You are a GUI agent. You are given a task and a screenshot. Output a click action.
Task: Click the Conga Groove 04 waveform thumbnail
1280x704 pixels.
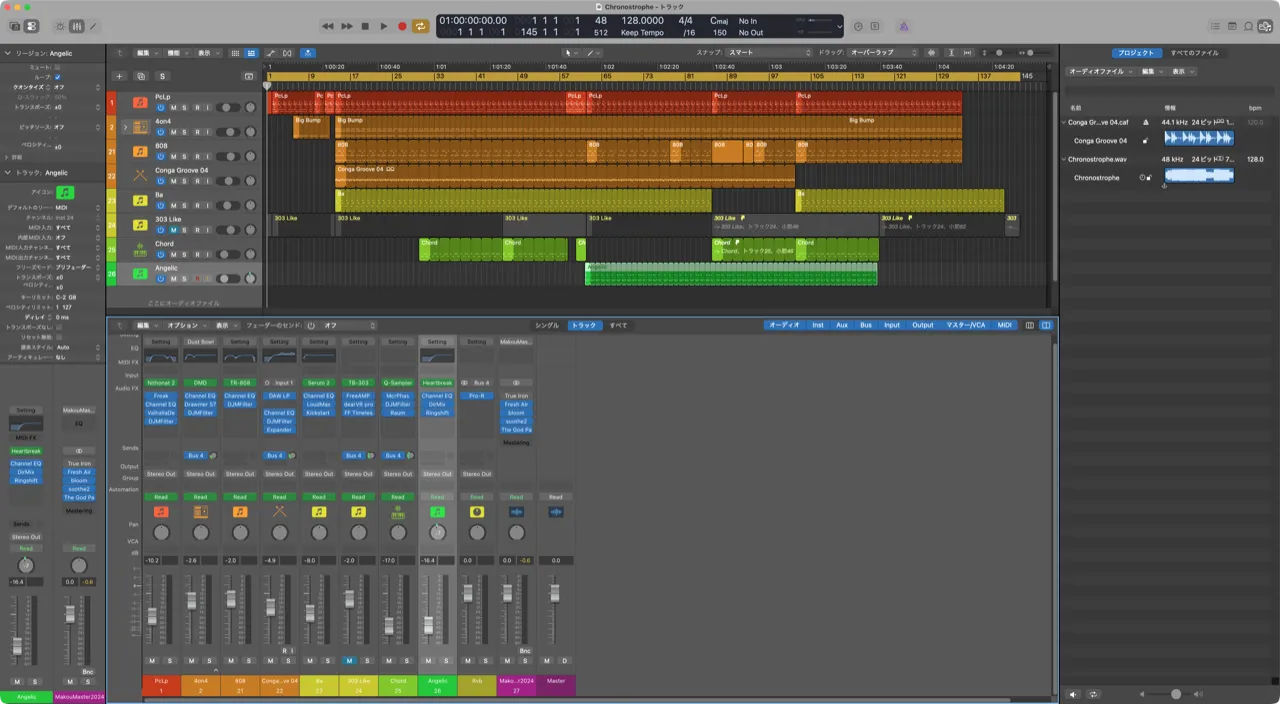1198,139
